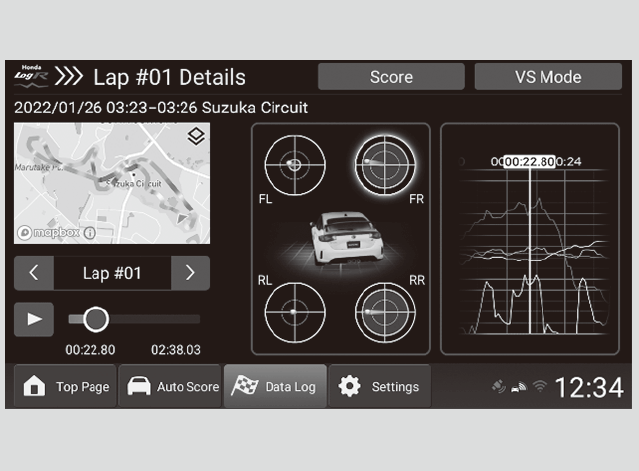Open the Top Page tab

coord(66,387)
